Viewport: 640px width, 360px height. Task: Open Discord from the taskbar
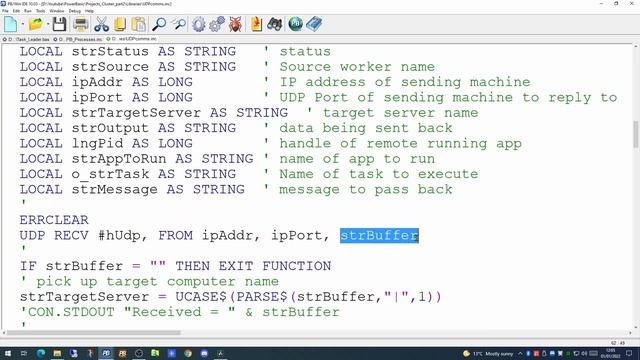(x=204, y=353)
